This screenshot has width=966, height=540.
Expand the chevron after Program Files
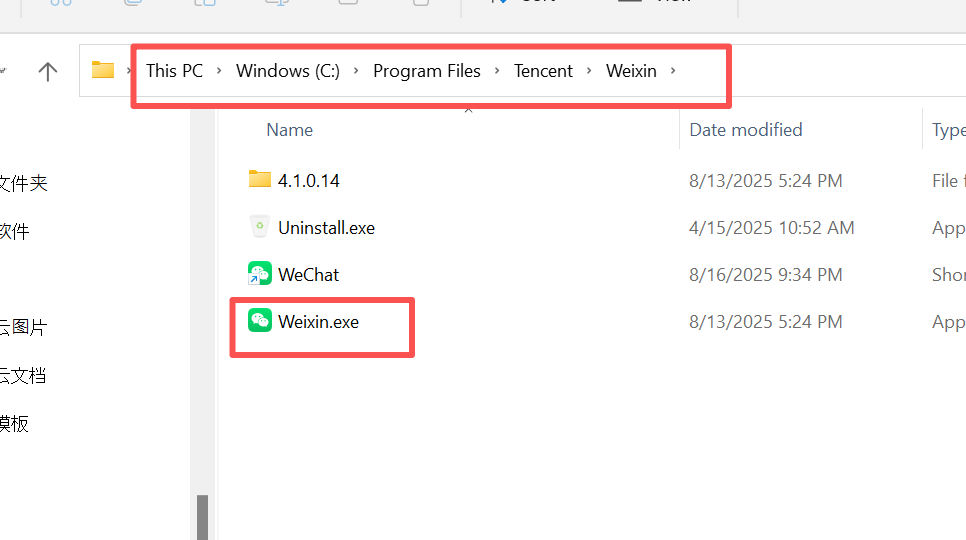click(497, 71)
